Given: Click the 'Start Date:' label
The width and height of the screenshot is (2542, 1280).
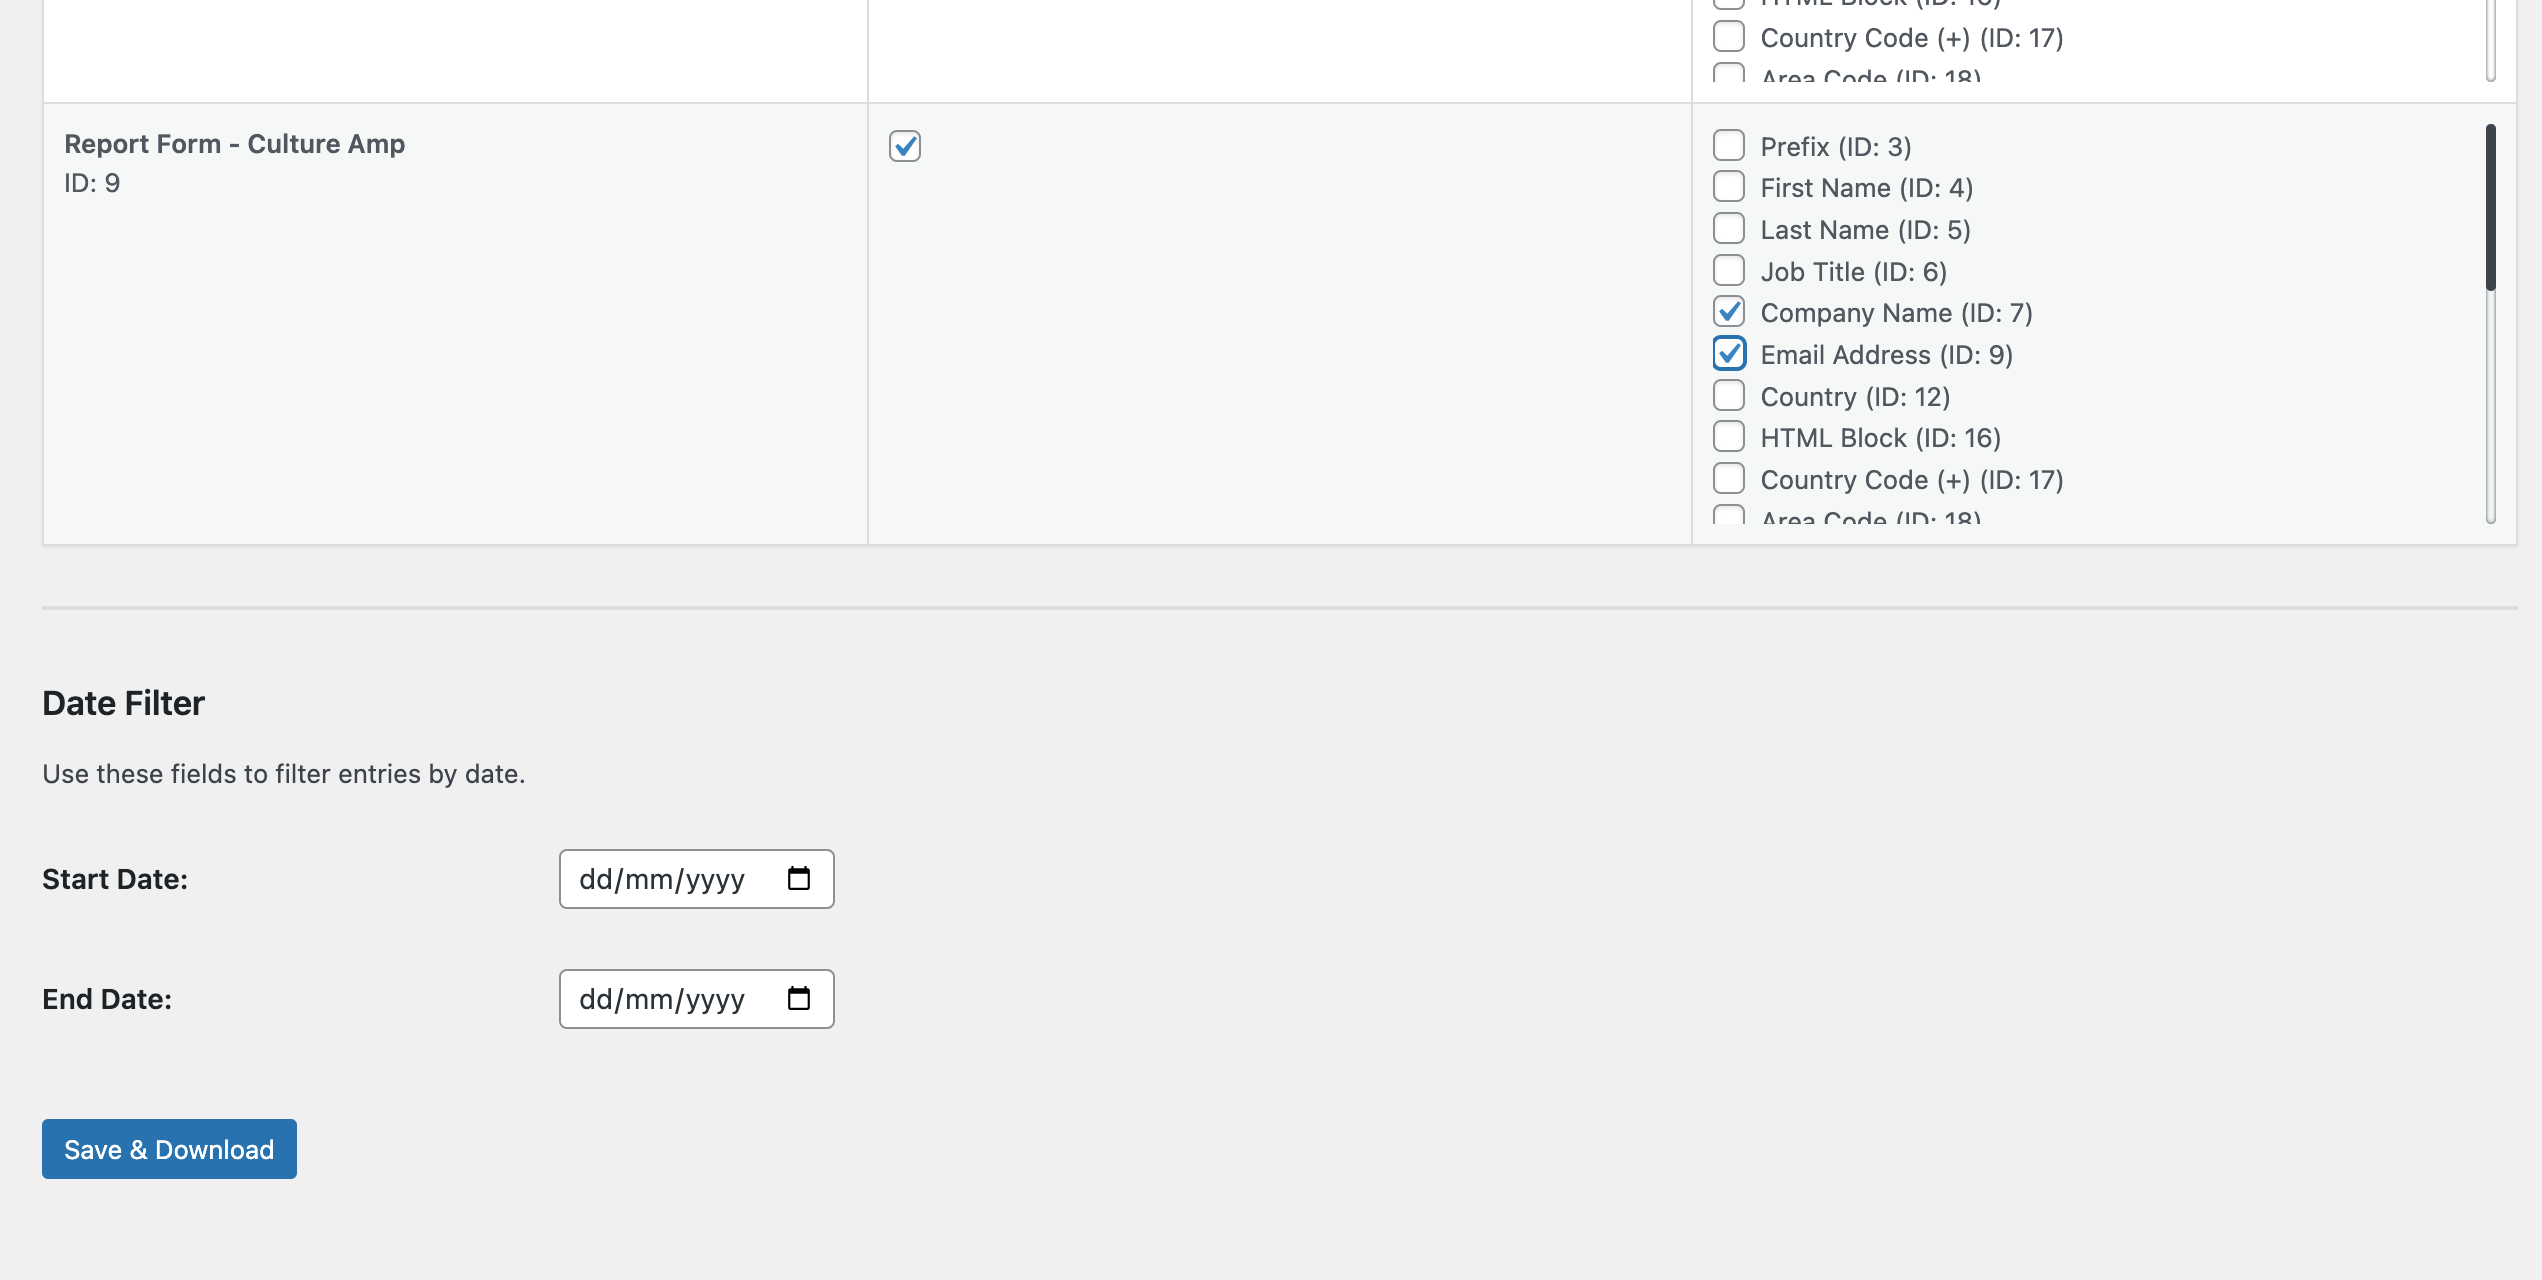Looking at the screenshot, I should coord(115,879).
